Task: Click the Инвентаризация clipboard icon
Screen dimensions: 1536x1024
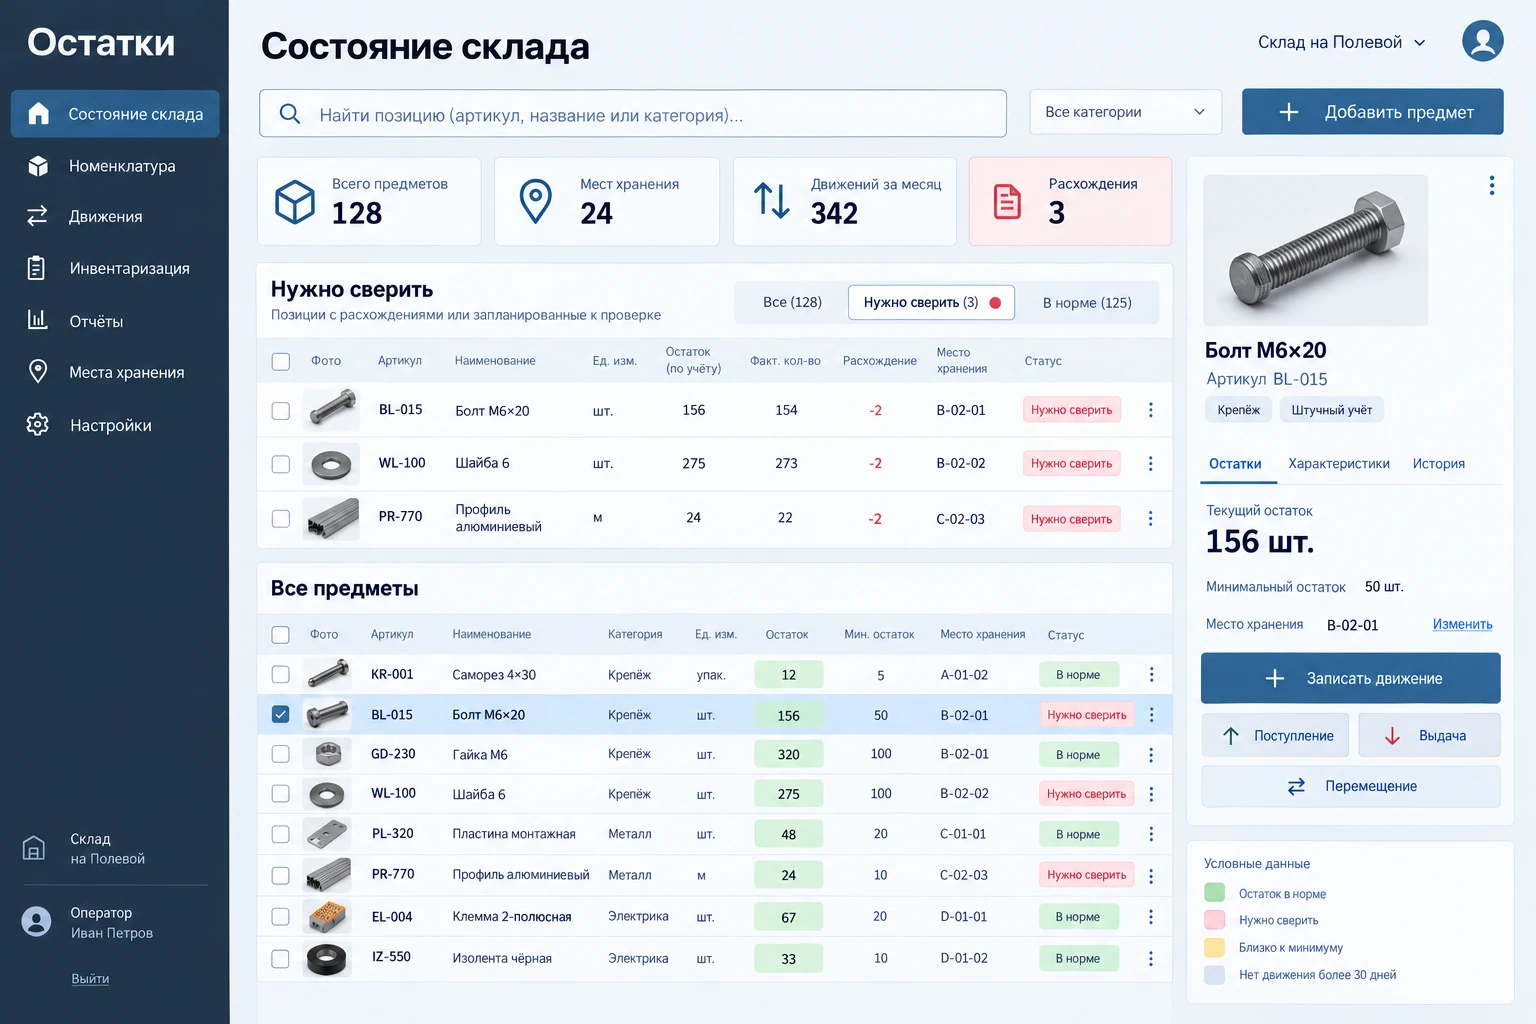Action: point(37,268)
